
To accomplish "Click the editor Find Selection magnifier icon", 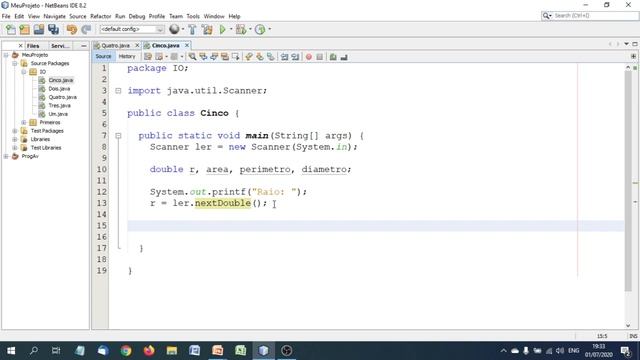I will click(x=192, y=57).
